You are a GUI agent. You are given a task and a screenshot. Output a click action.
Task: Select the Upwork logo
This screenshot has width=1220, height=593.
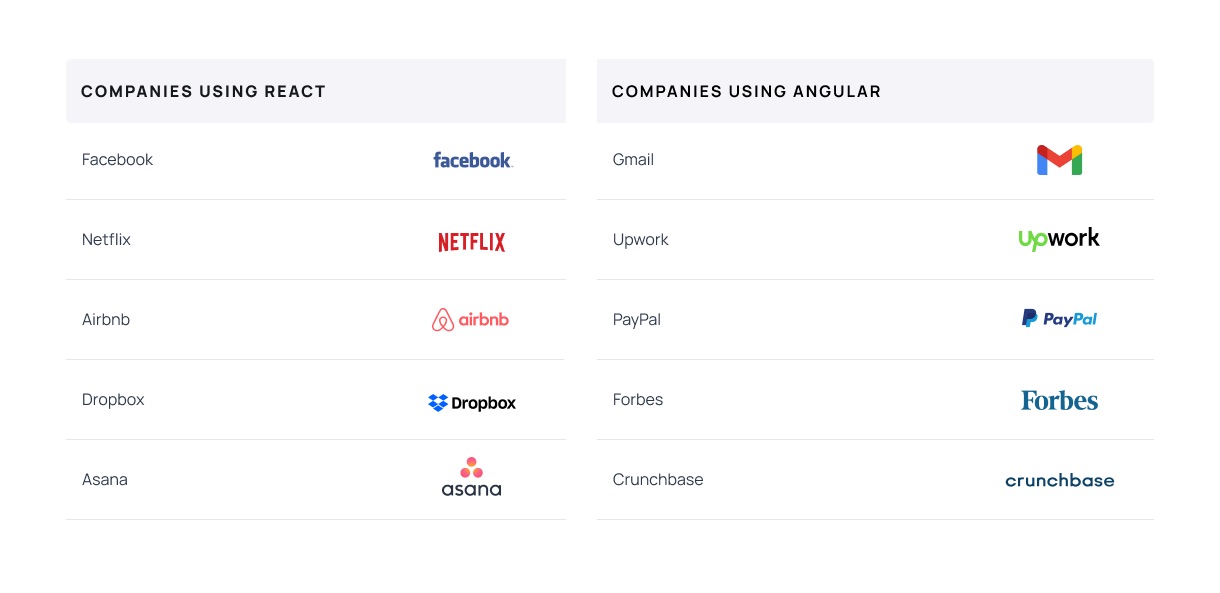coord(1059,239)
